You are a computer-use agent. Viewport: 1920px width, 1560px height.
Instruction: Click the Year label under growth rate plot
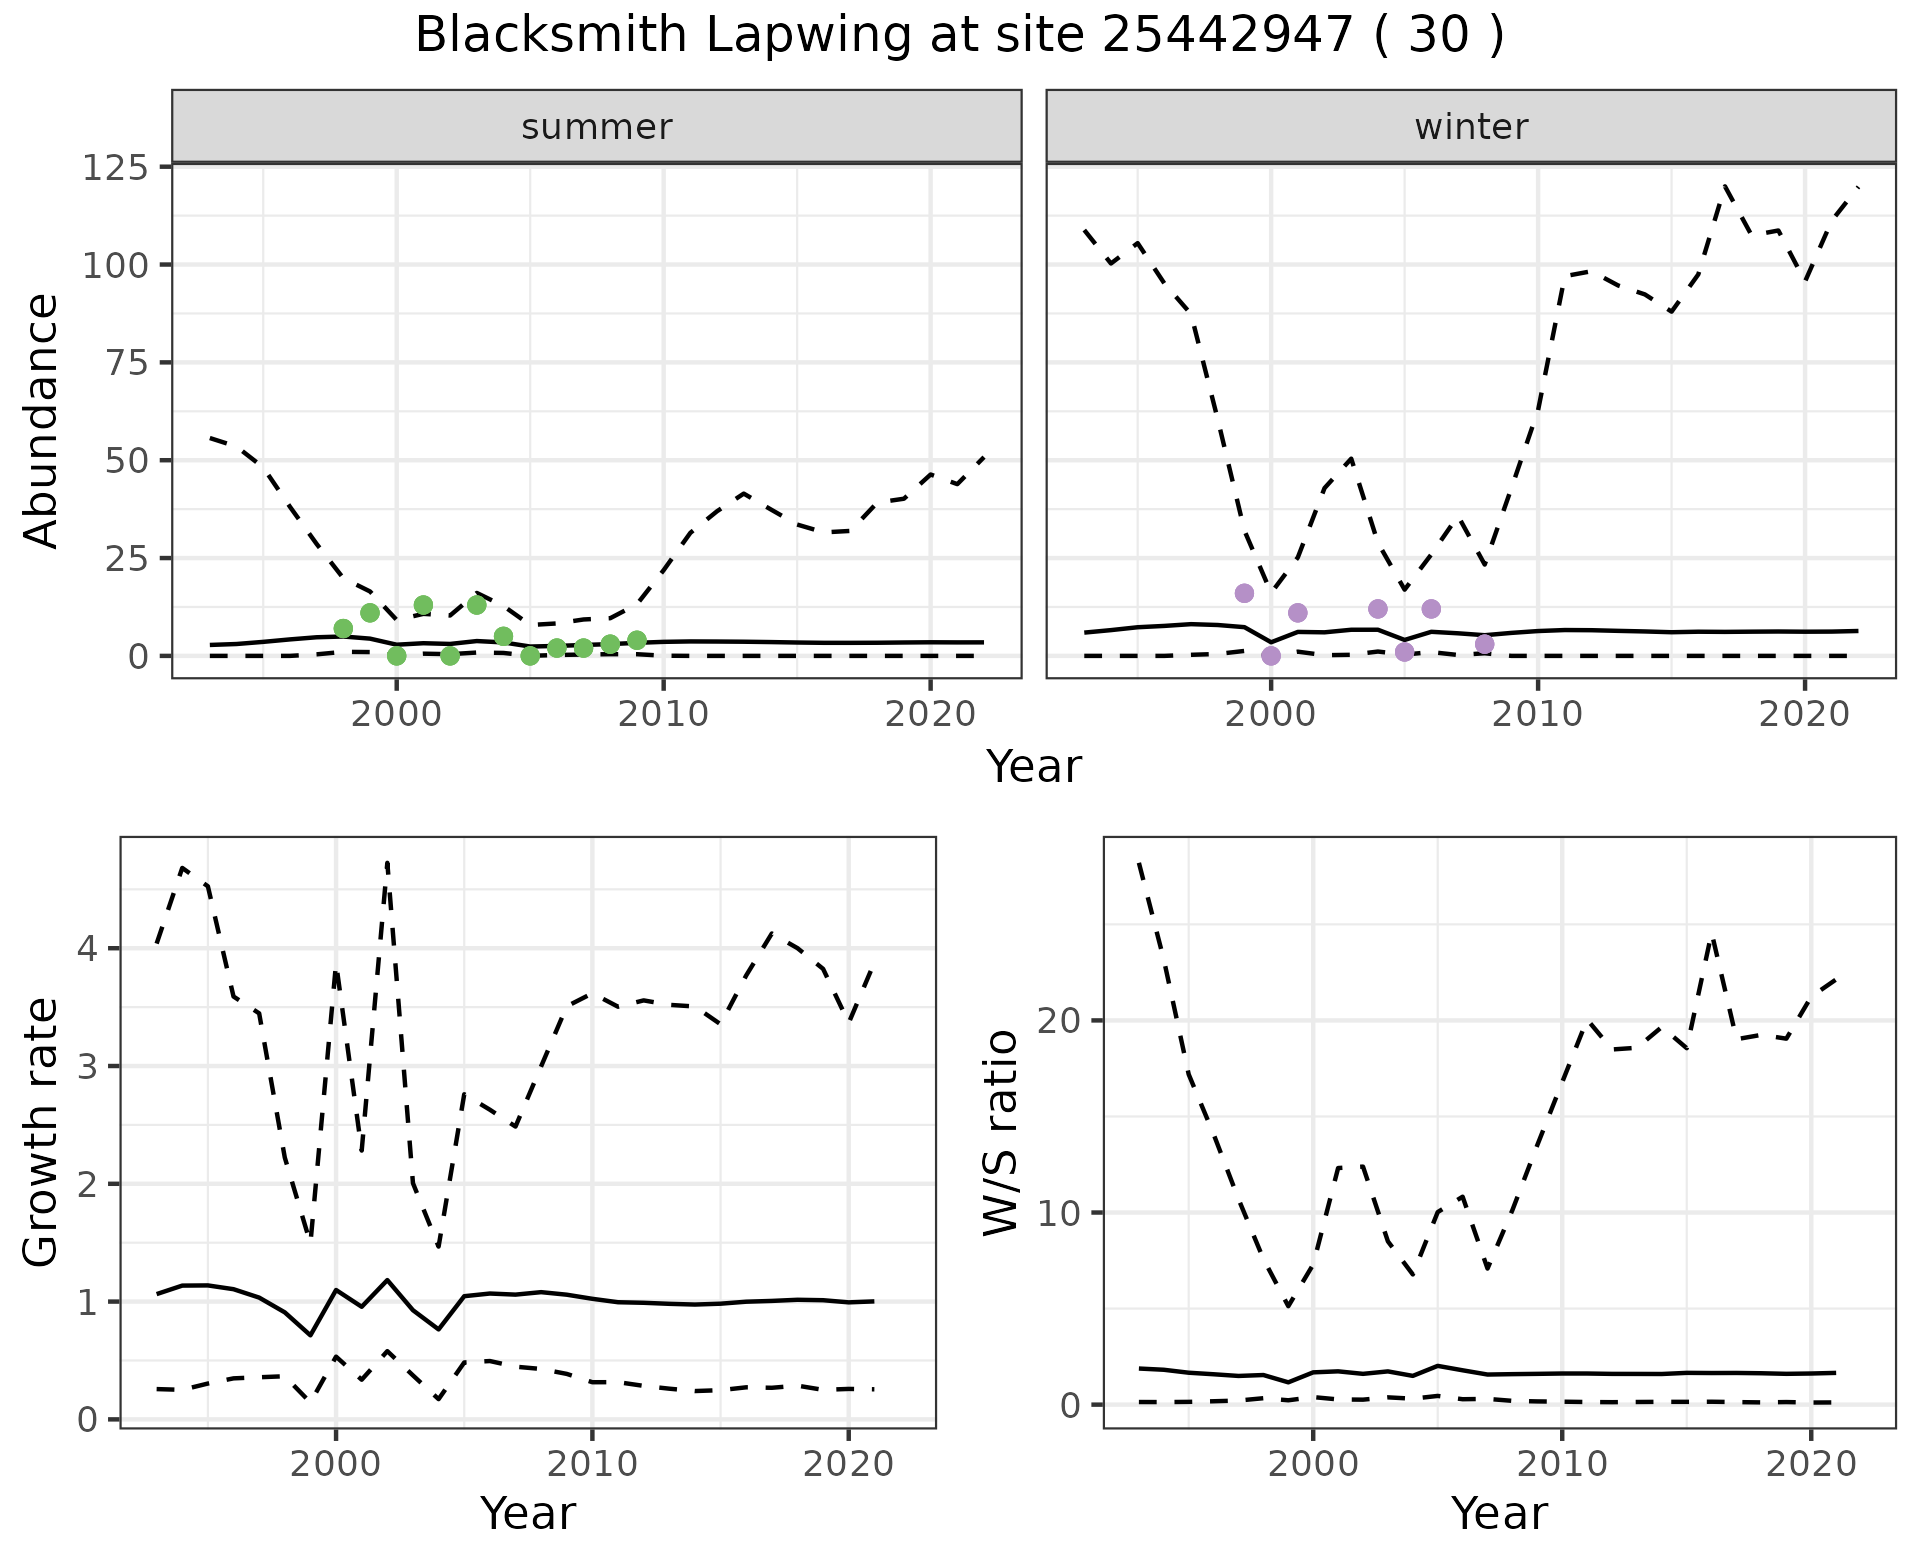pos(527,1514)
